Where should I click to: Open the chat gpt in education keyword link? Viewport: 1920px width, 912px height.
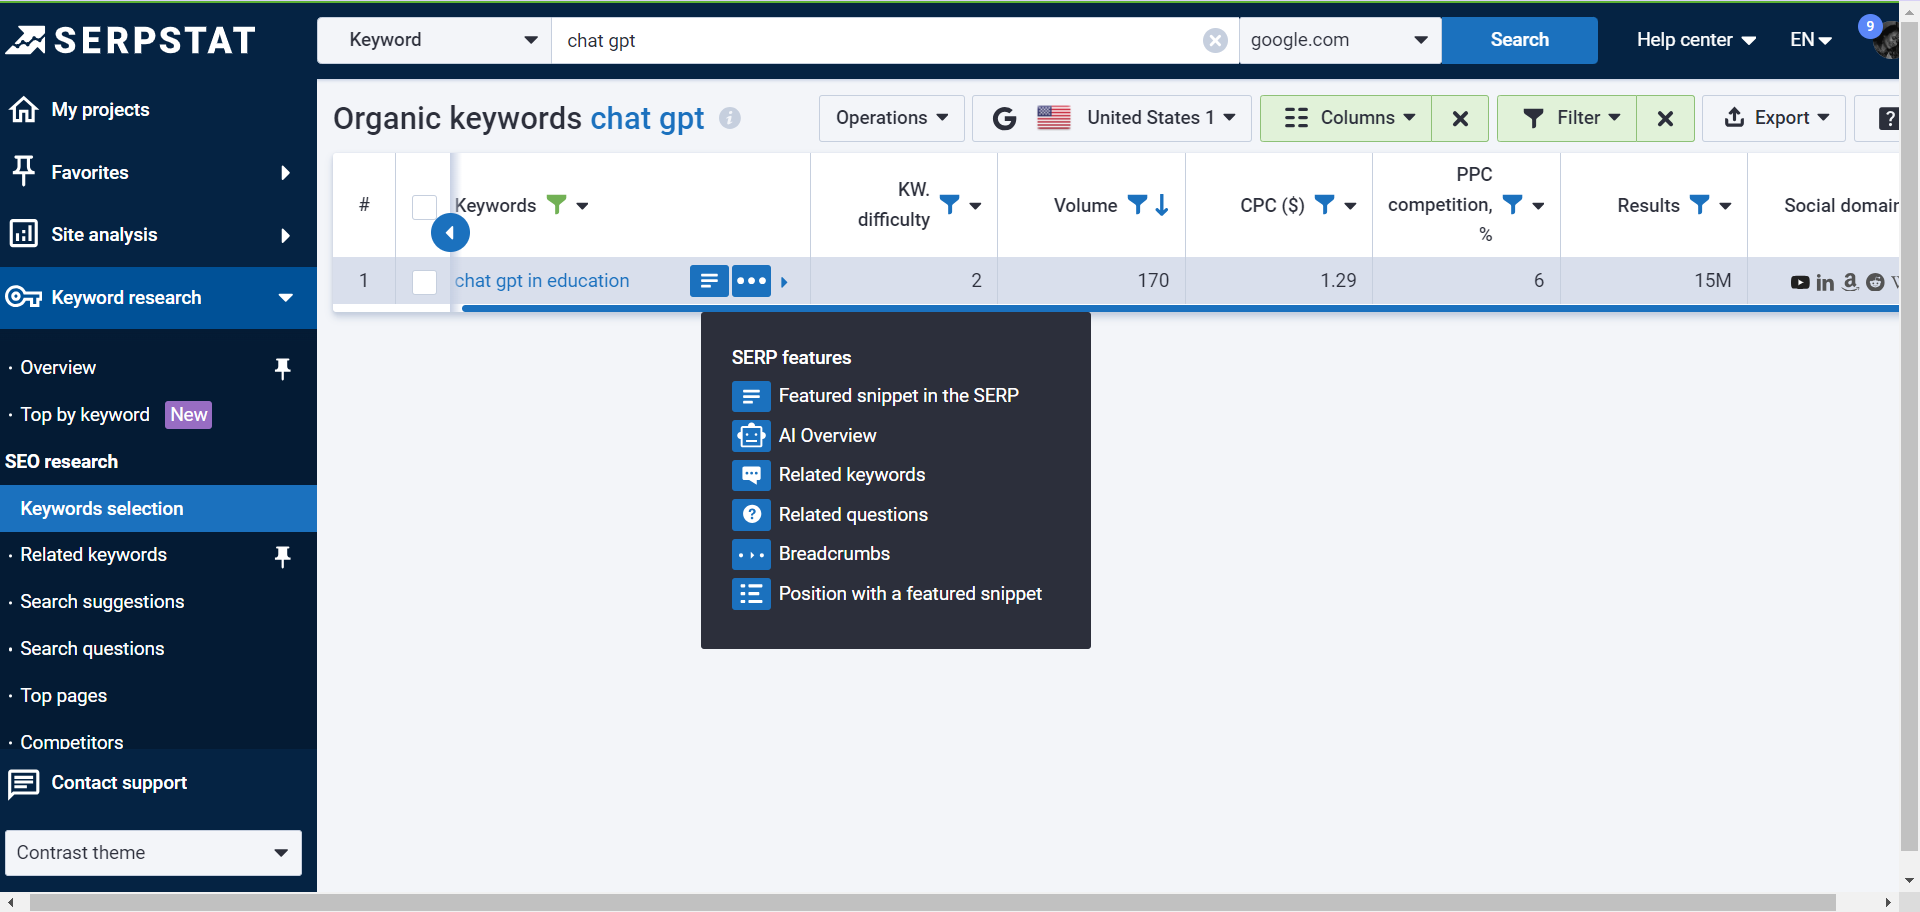[542, 281]
